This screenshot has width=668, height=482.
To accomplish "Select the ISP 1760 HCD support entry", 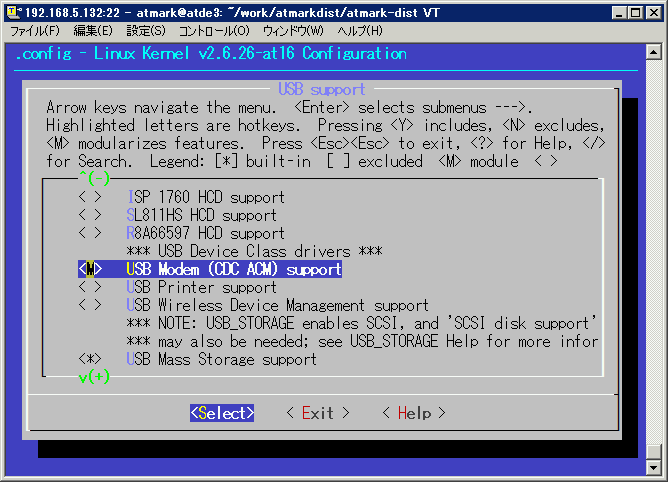I will pos(206,197).
